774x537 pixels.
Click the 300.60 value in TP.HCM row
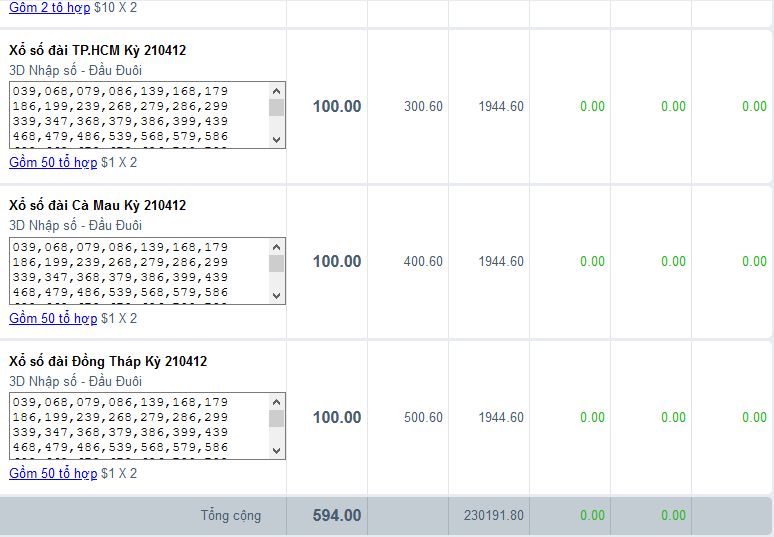pos(423,106)
